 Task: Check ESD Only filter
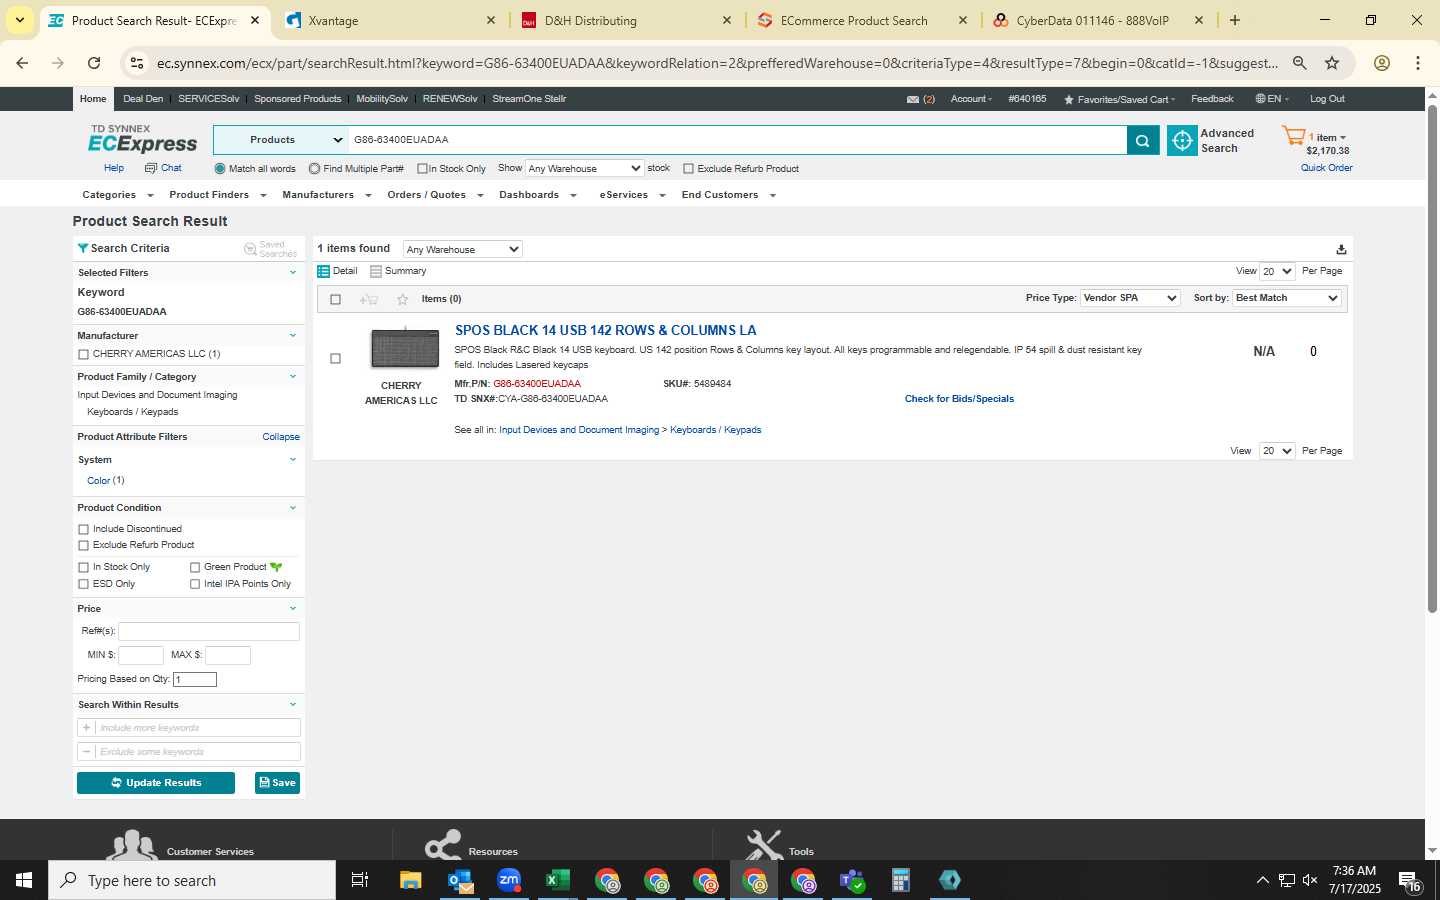tap(83, 584)
